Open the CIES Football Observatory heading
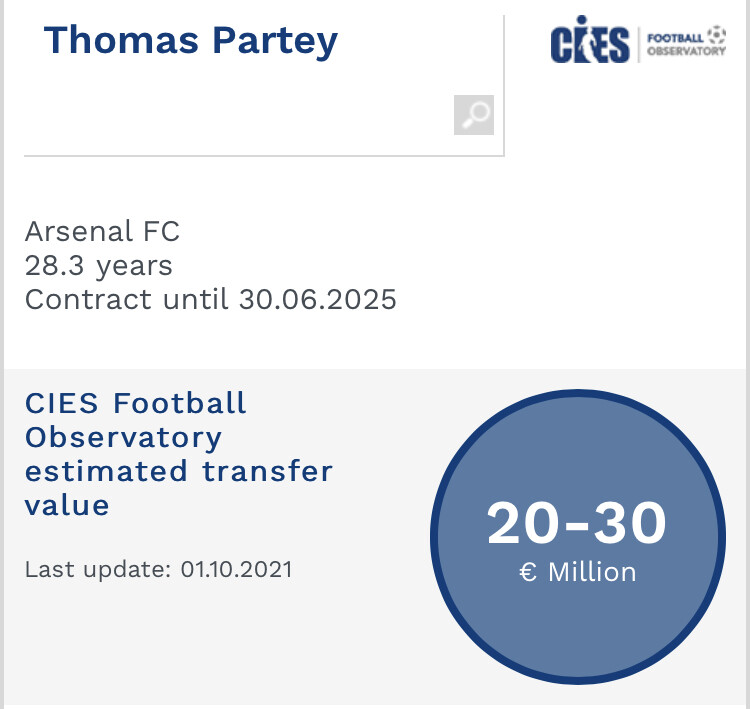Image resolution: width=750 pixels, height=709 pixels. 135,420
